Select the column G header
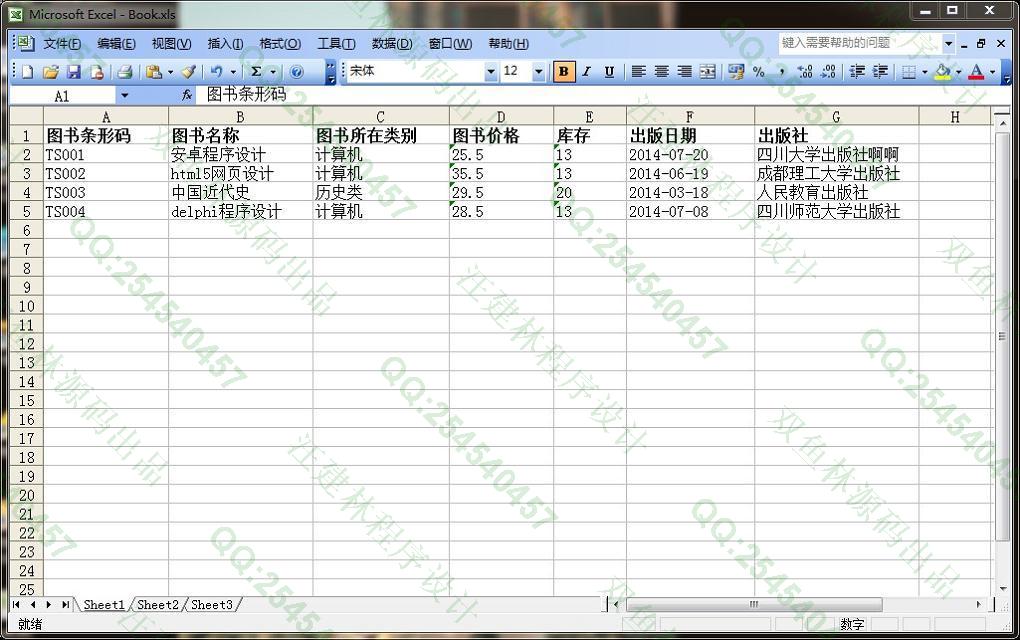This screenshot has height=640, width=1020. 837,116
